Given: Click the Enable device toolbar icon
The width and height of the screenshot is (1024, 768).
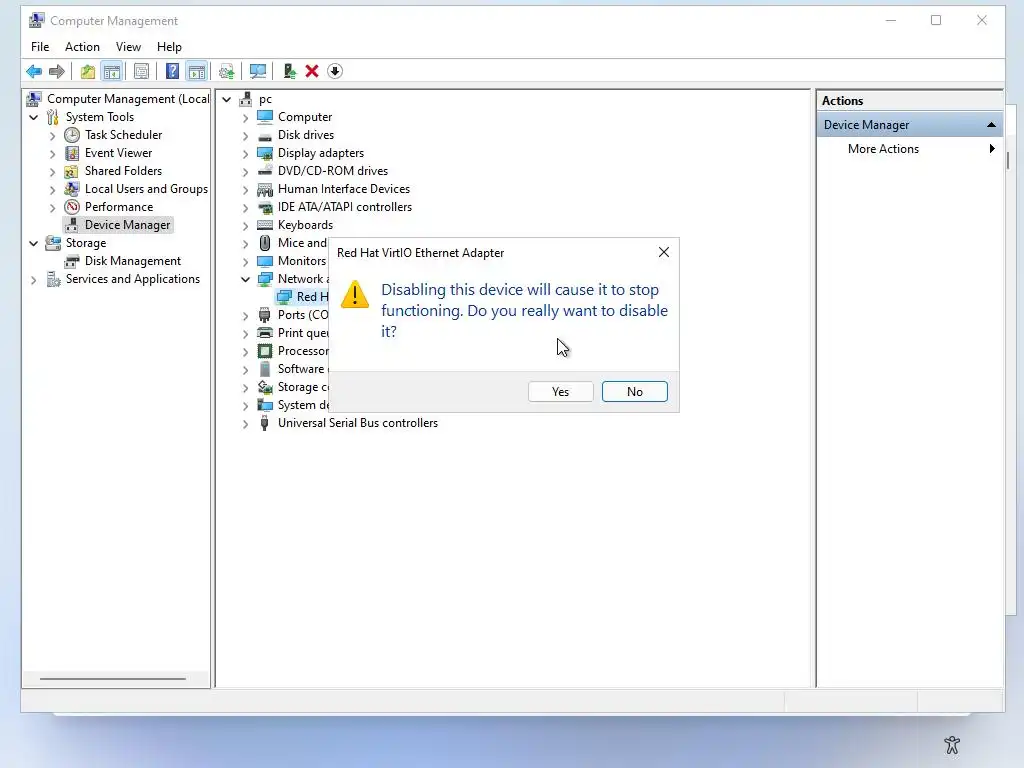Looking at the screenshot, I should [x=289, y=71].
